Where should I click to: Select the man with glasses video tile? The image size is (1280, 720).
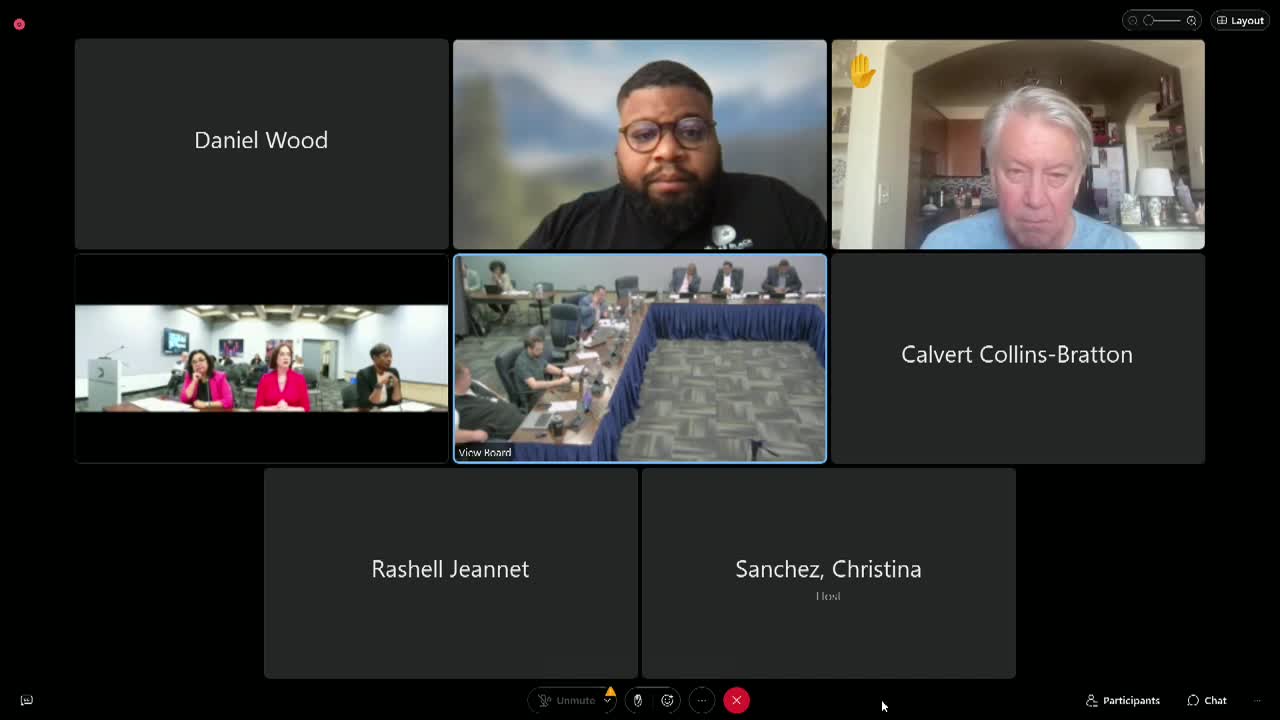point(640,144)
